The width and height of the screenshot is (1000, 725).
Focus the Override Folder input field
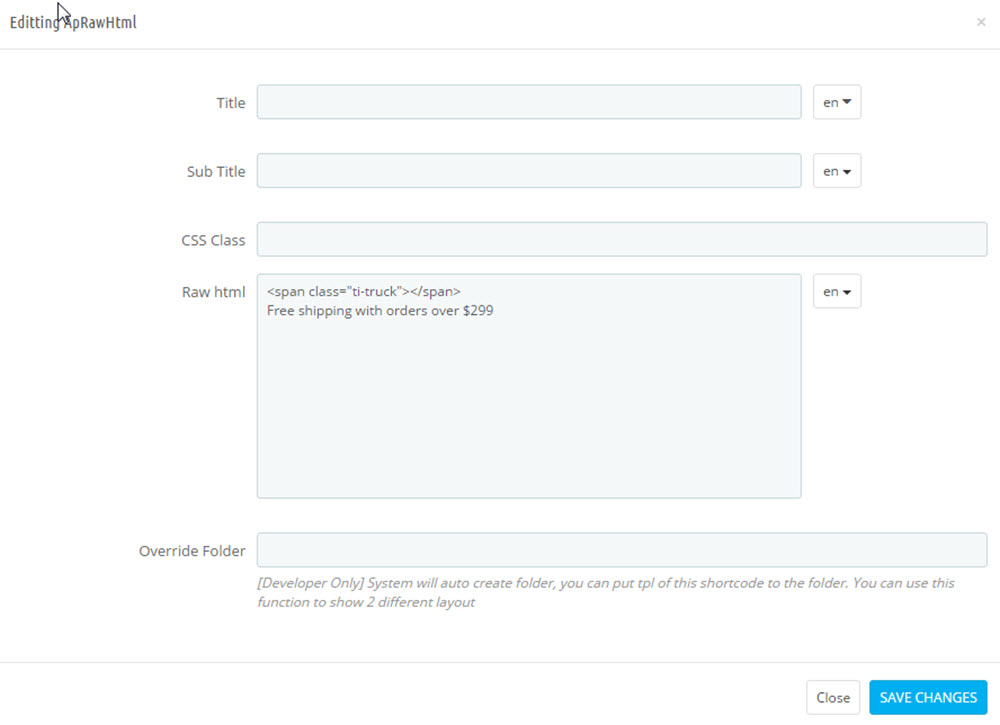[x=621, y=550]
